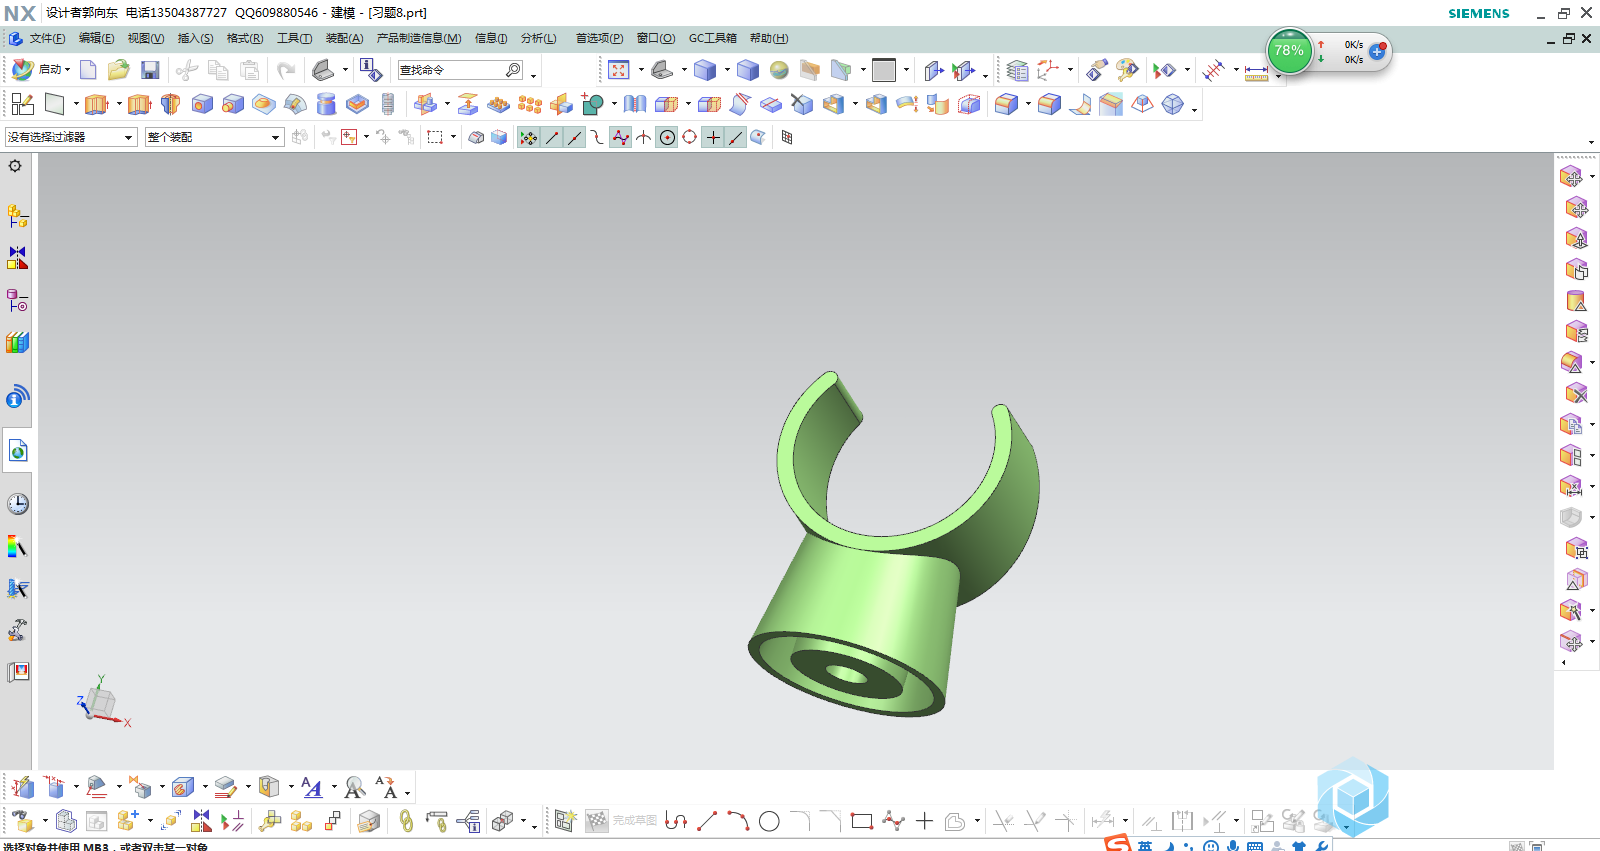Toggle the Intersection snap
This screenshot has width=1600, height=851.
[x=644, y=137]
